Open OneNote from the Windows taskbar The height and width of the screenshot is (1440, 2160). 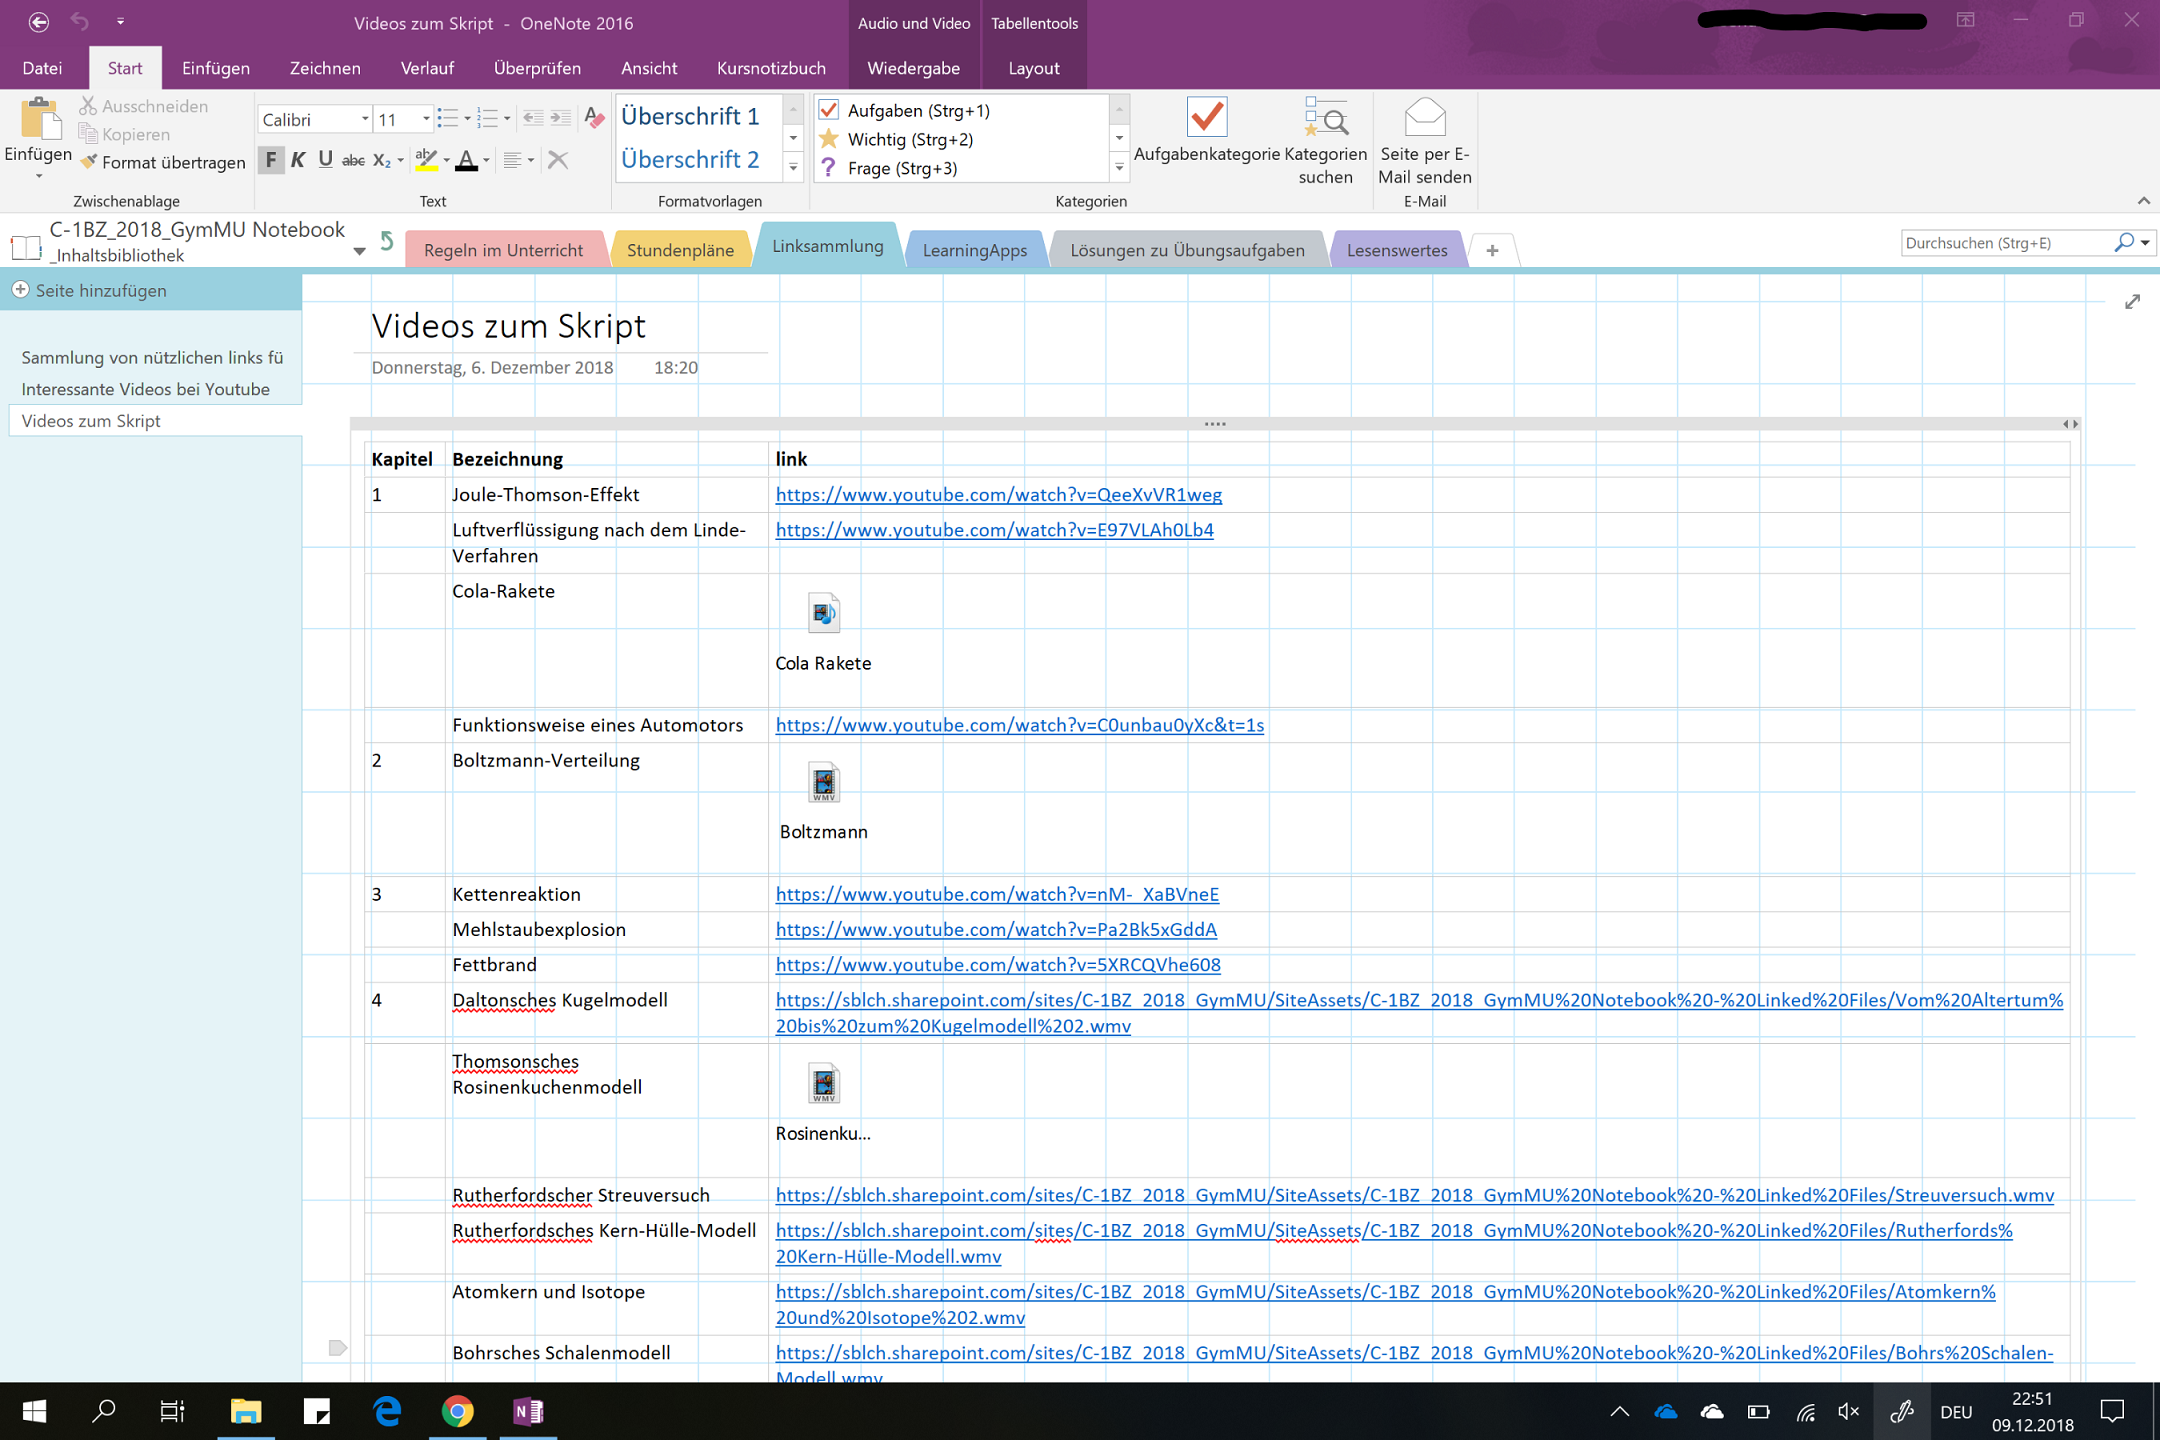click(x=527, y=1411)
